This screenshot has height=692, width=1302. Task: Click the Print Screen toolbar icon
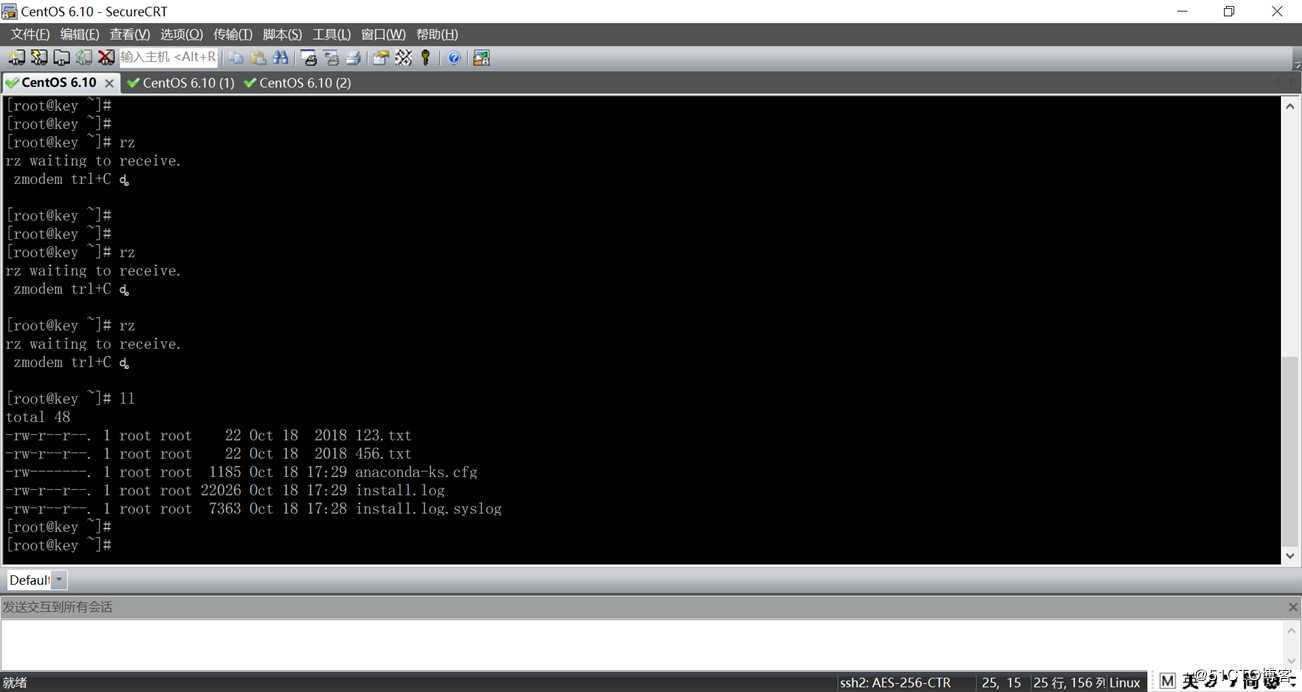click(x=308, y=58)
